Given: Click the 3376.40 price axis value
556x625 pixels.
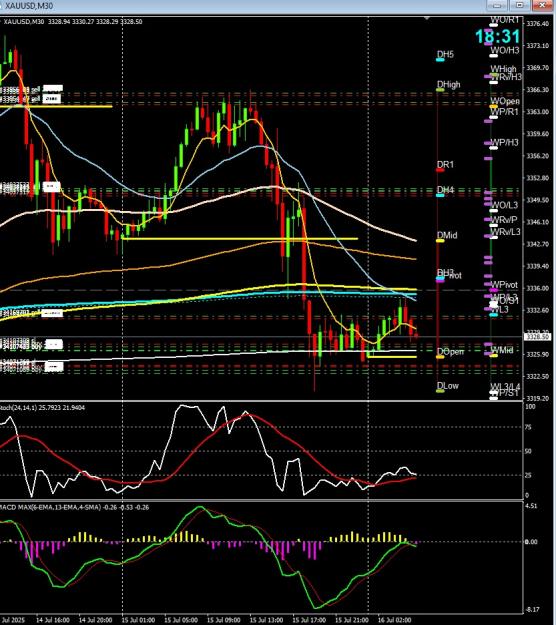Looking at the screenshot, I should tap(537, 24).
